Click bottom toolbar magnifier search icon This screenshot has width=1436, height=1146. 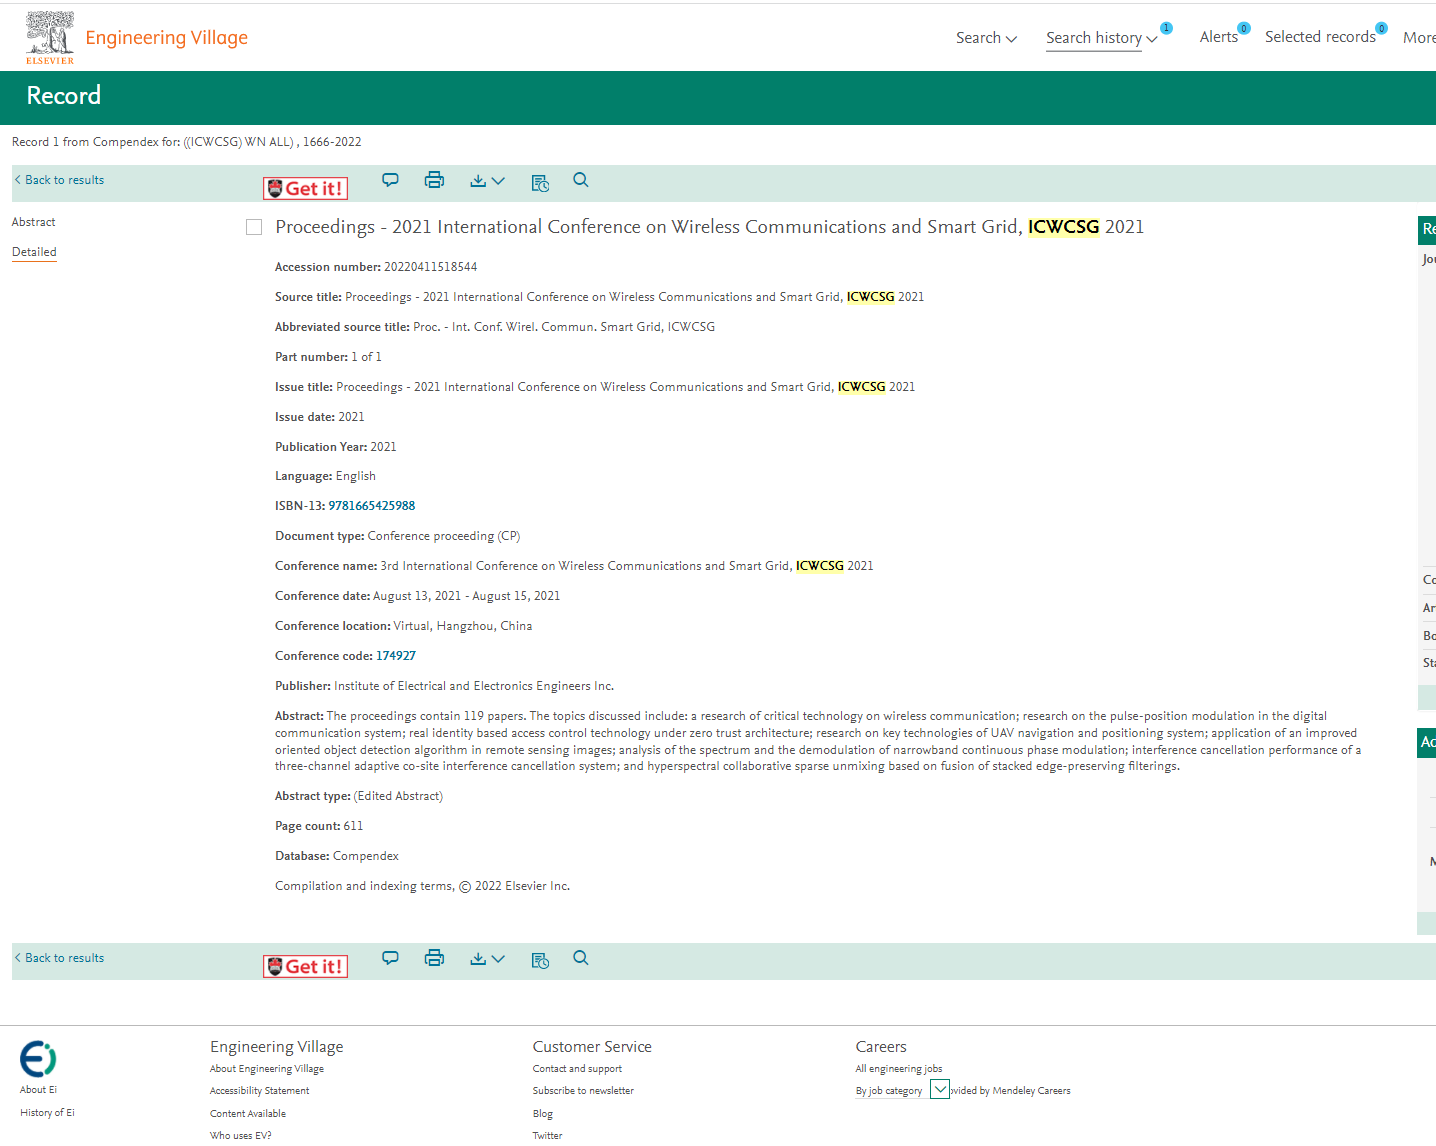(x=581, y=958)
